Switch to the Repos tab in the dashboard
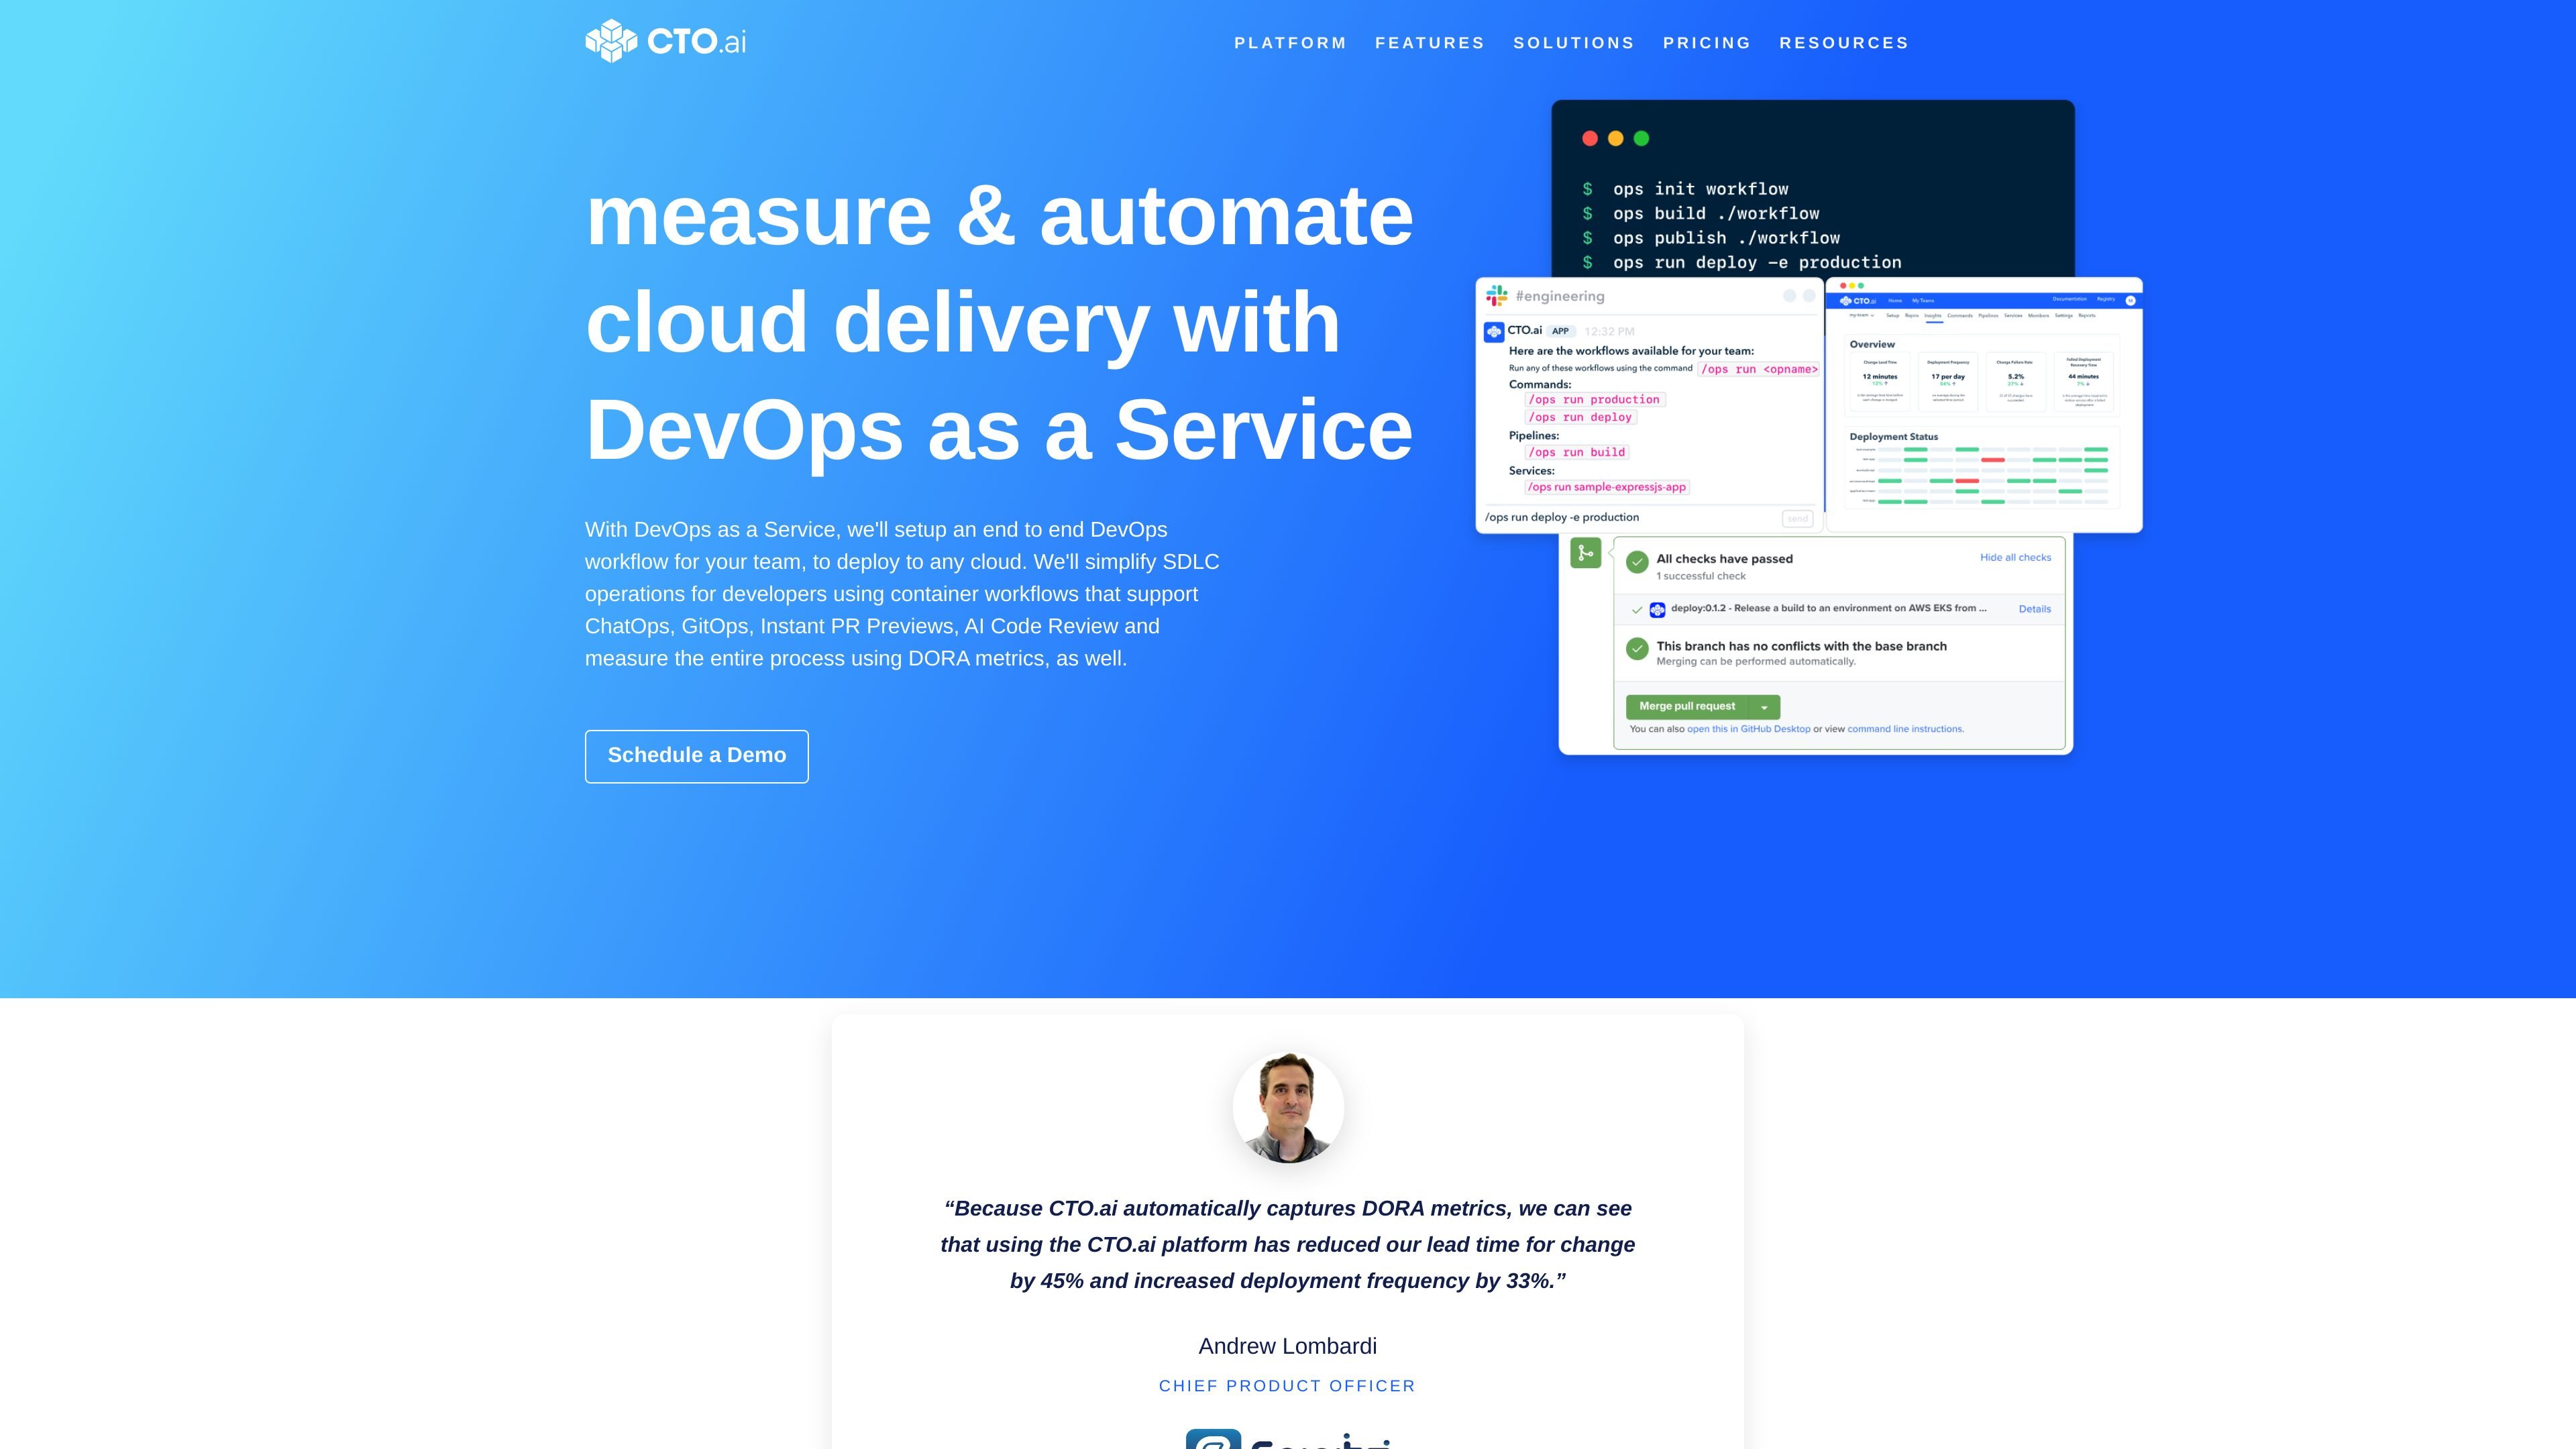 [1912, 316]
